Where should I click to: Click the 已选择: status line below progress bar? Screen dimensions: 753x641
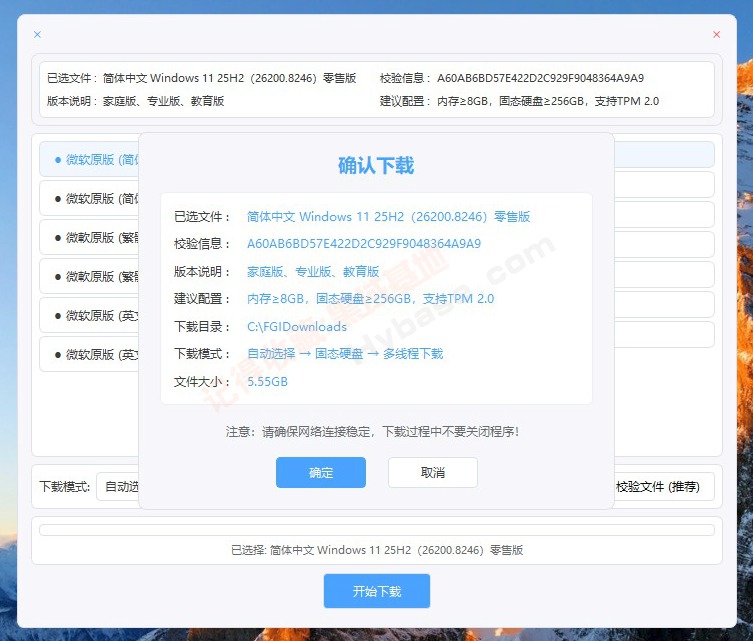click(377, 550)
